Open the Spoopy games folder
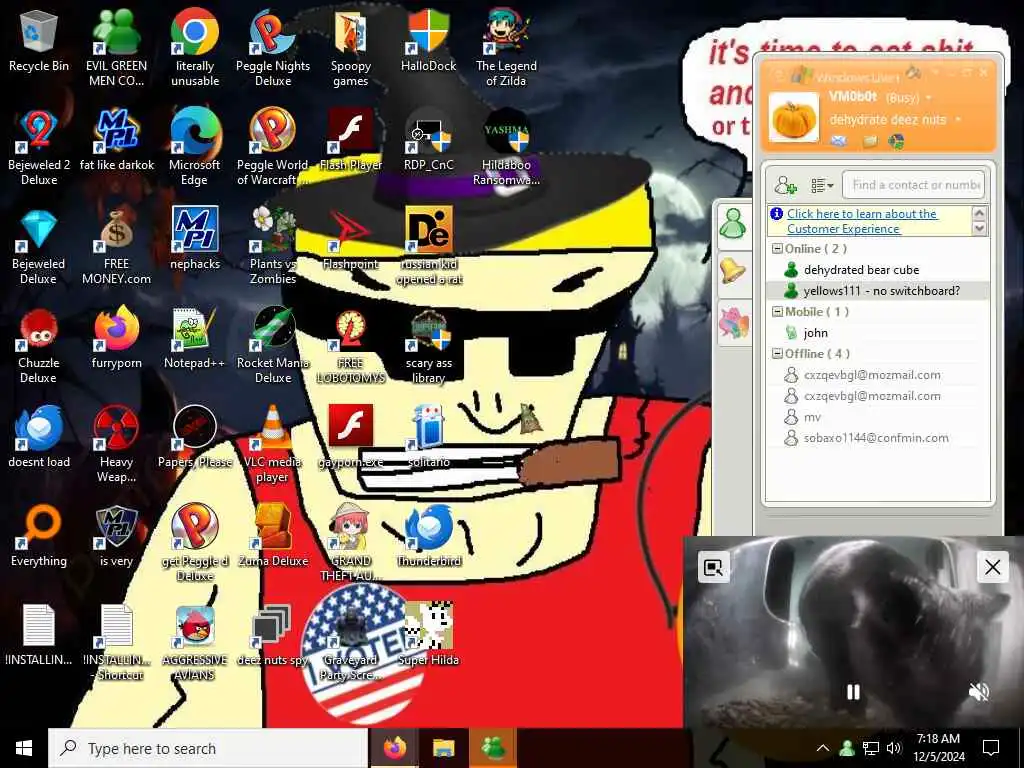This screenshot has width=1024, height=768. [x=351, y=47]
